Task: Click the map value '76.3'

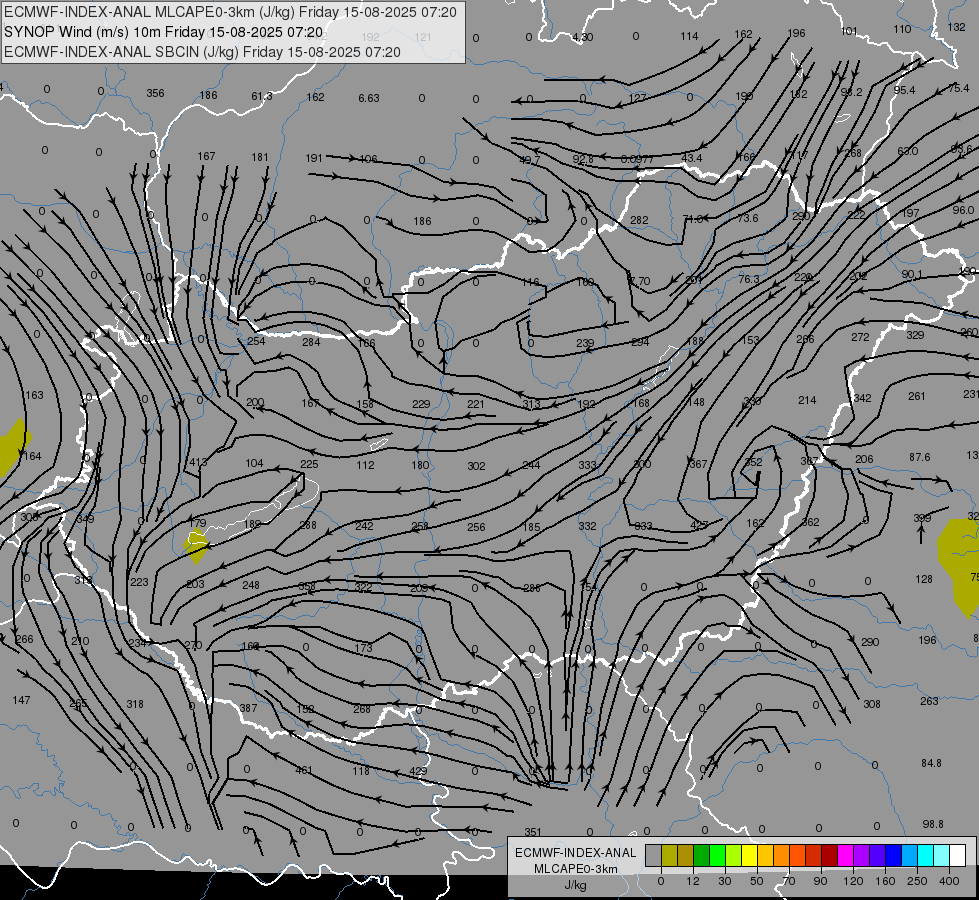Action: pos(749,279)
